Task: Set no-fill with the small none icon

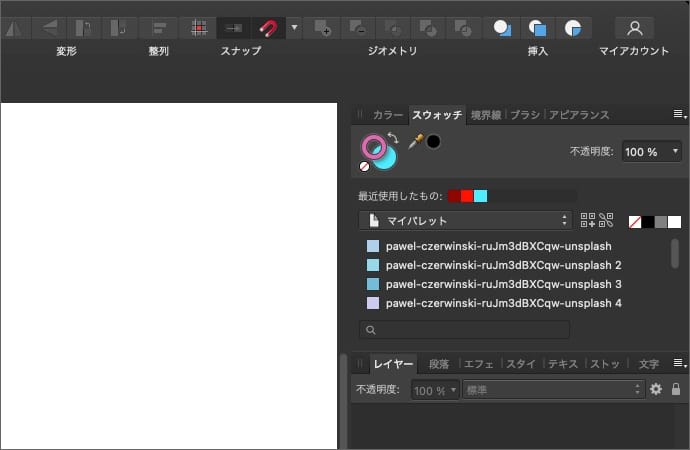Action: pos(364,167)
